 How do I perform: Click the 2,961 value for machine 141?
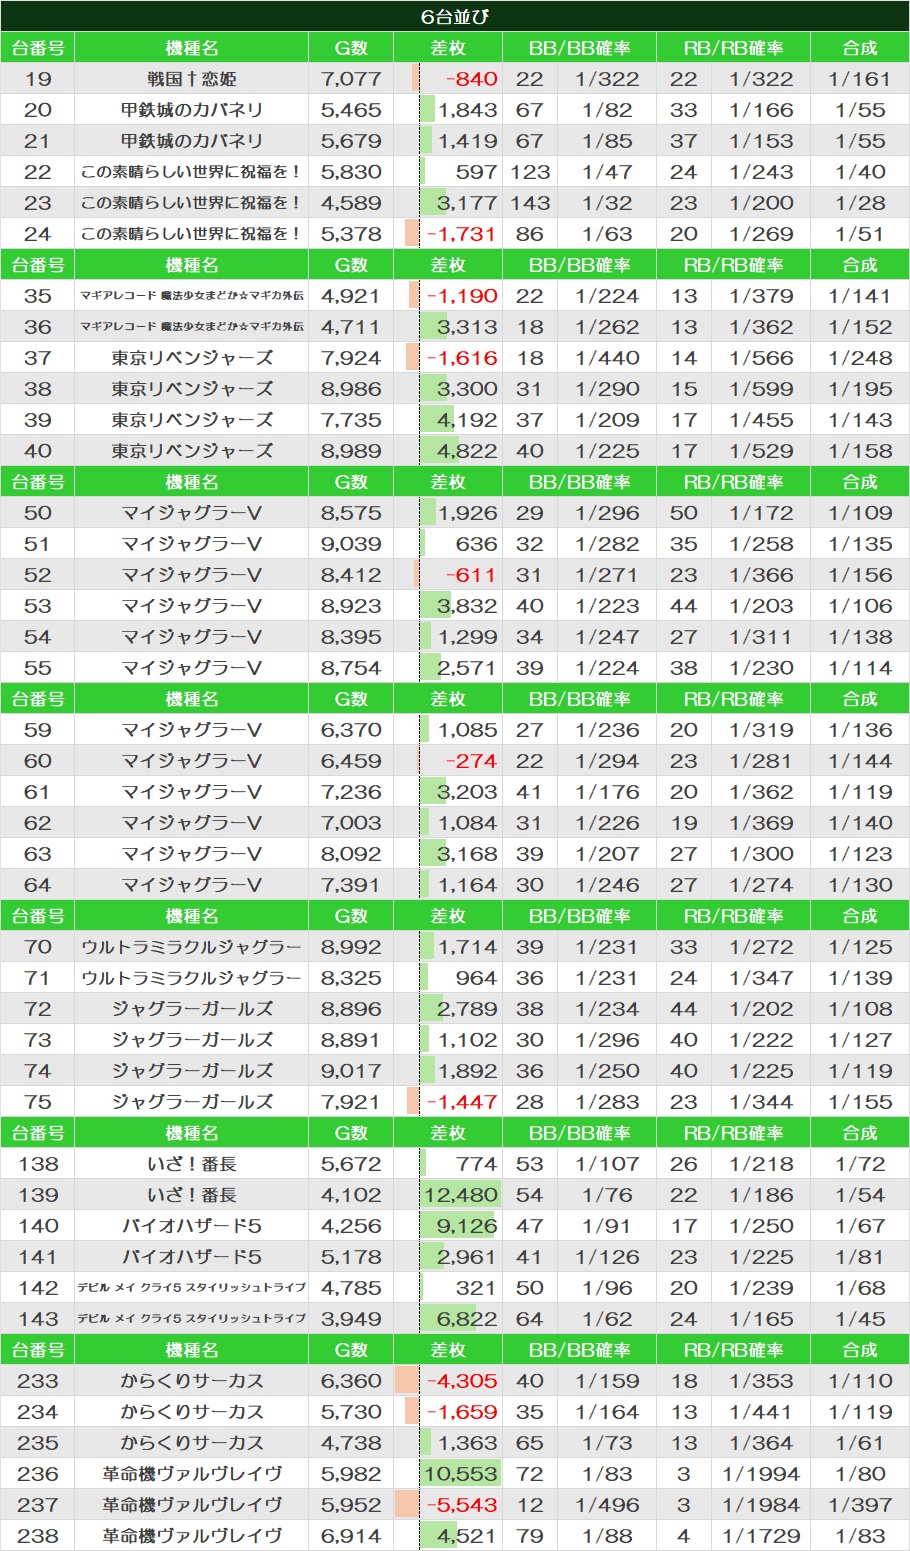tap(467, 1257)
